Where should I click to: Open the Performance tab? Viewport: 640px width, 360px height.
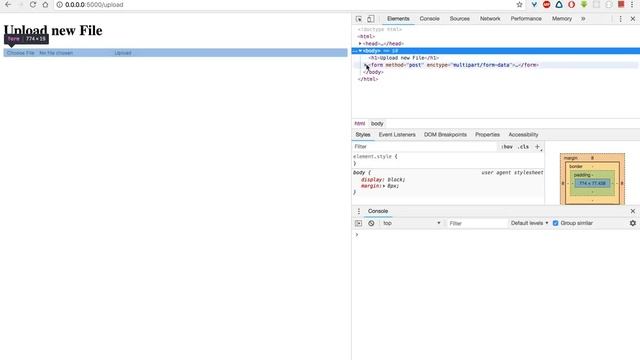[526, 19]
